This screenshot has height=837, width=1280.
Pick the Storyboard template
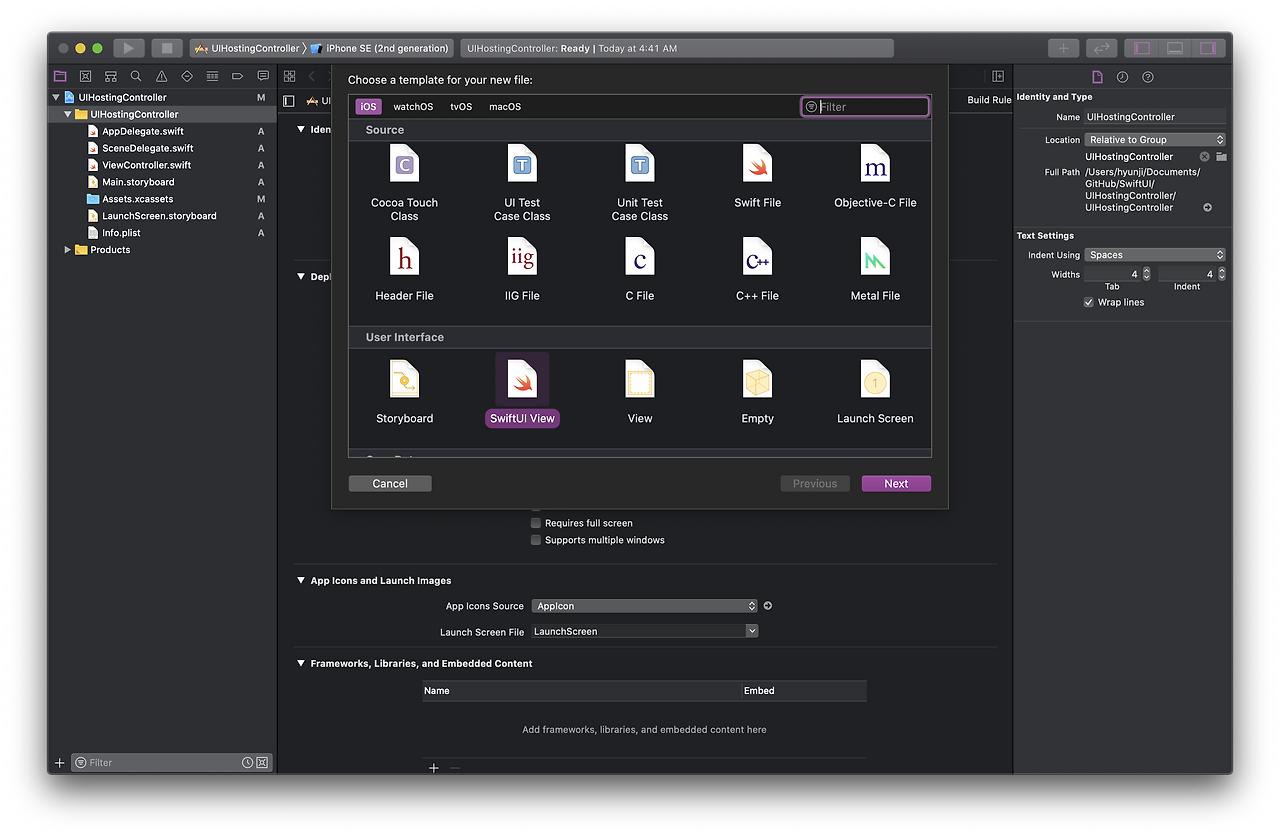404,392
